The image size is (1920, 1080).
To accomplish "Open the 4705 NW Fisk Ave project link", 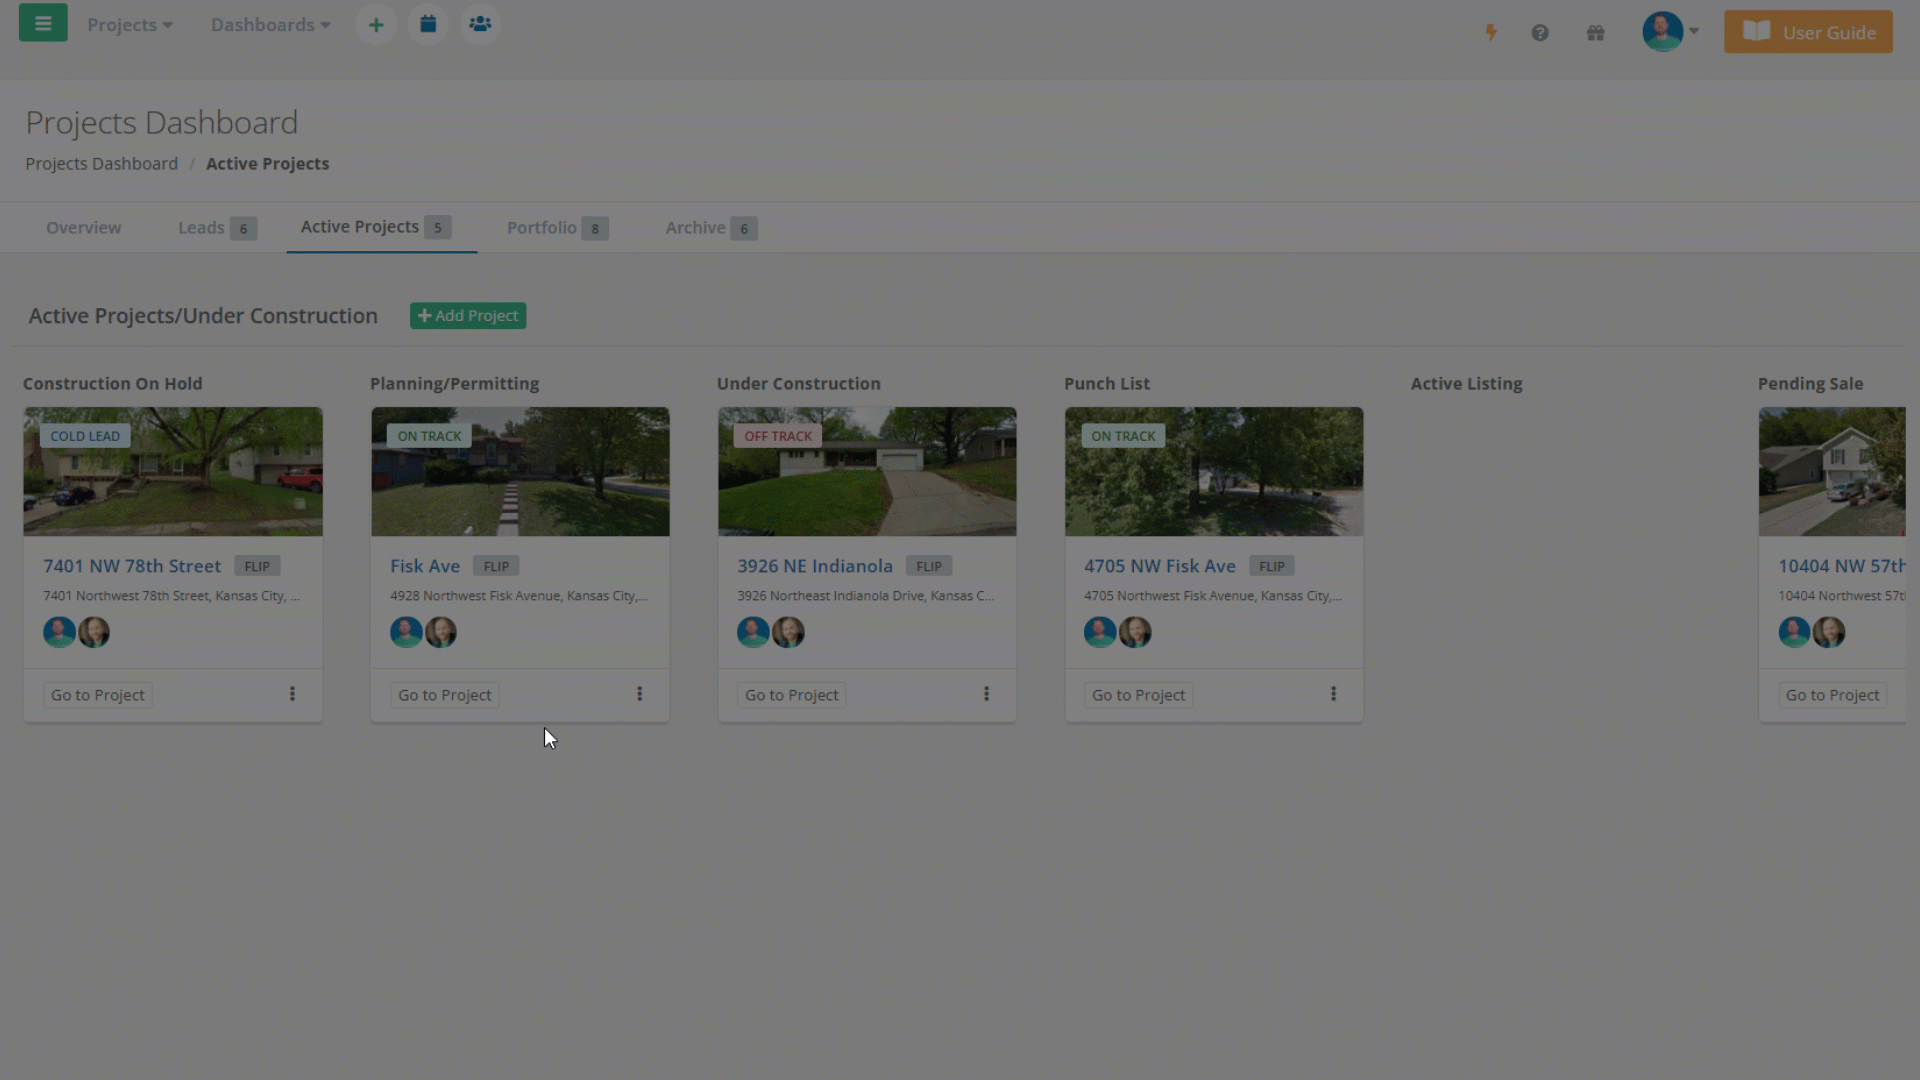I will [1159, 566].
